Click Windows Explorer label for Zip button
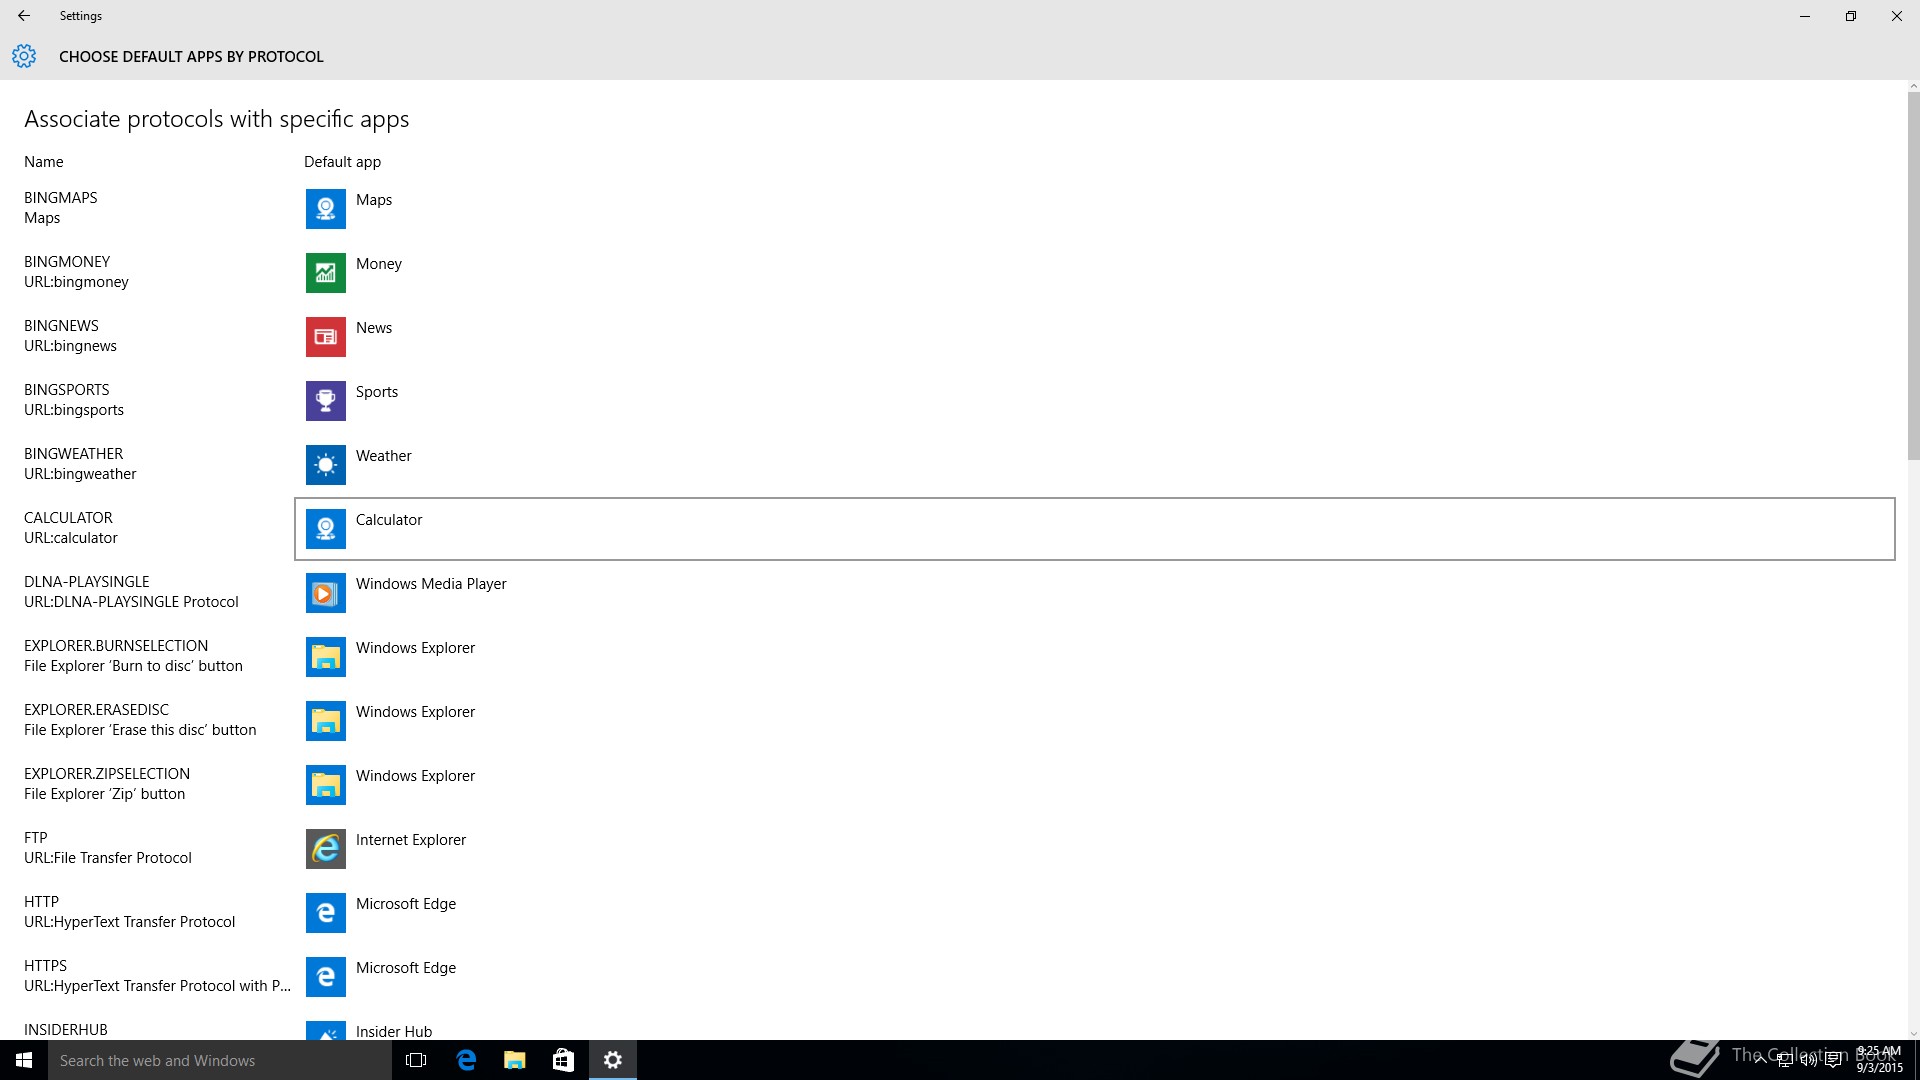1920x1080 pixels. tap(415, 776)
